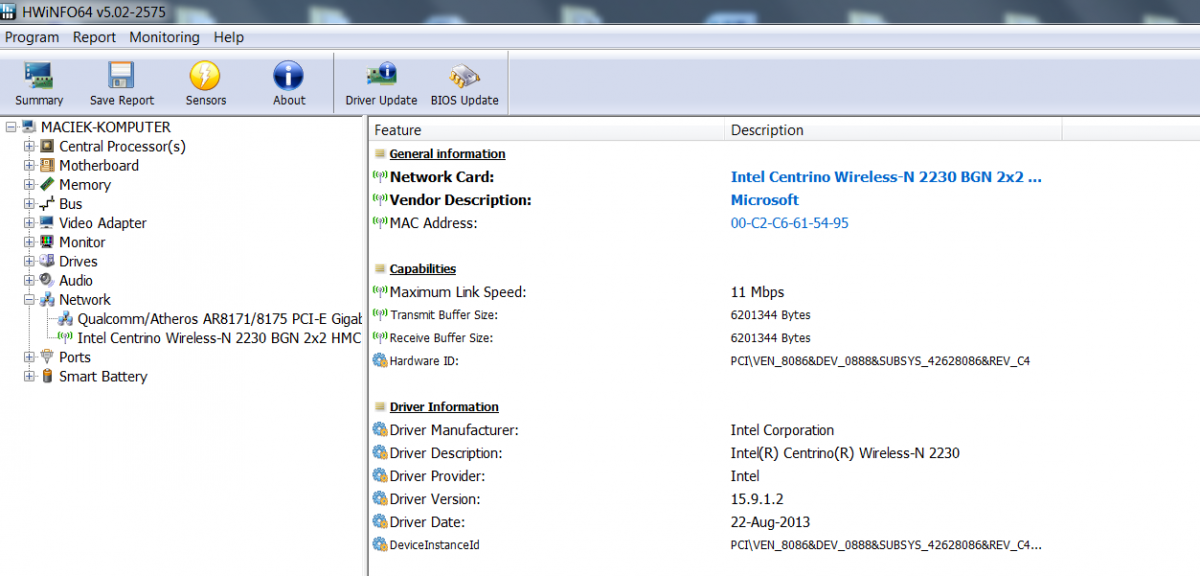Select the Motherboard tree label
Image resolution: width=1200 pixels, height=576 pixels.
(x=99, y=165)
